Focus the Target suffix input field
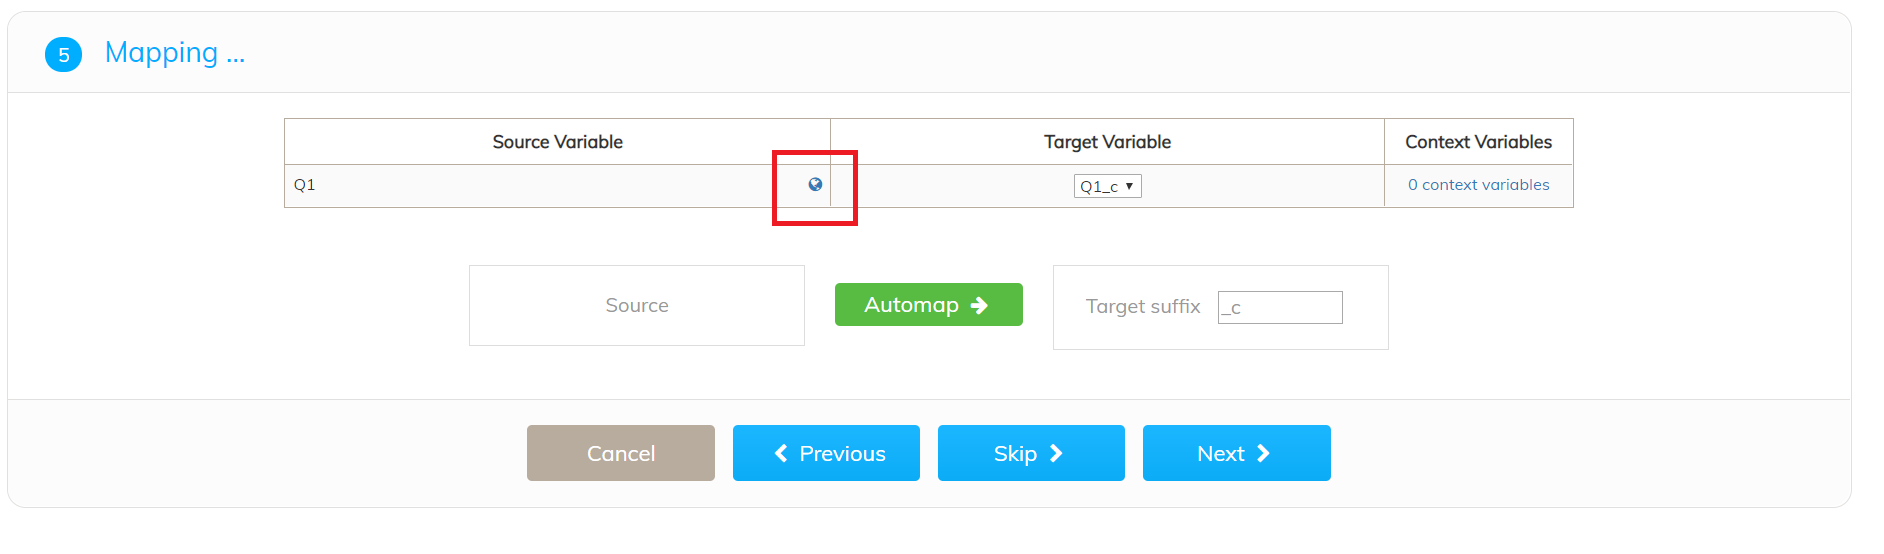Viewport: 1884px width, 554px height. point(1280,308)
